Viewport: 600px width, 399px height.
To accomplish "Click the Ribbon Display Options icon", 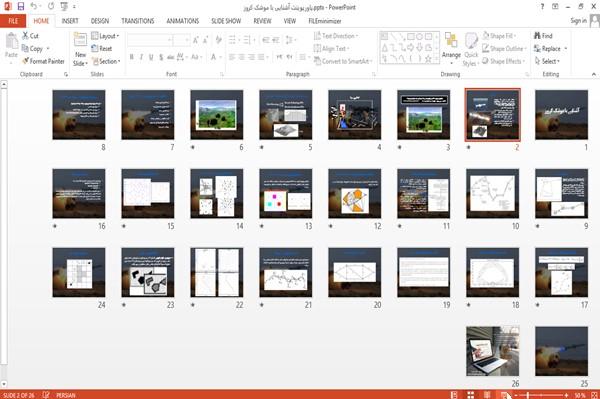I will (x=555, y=7).
